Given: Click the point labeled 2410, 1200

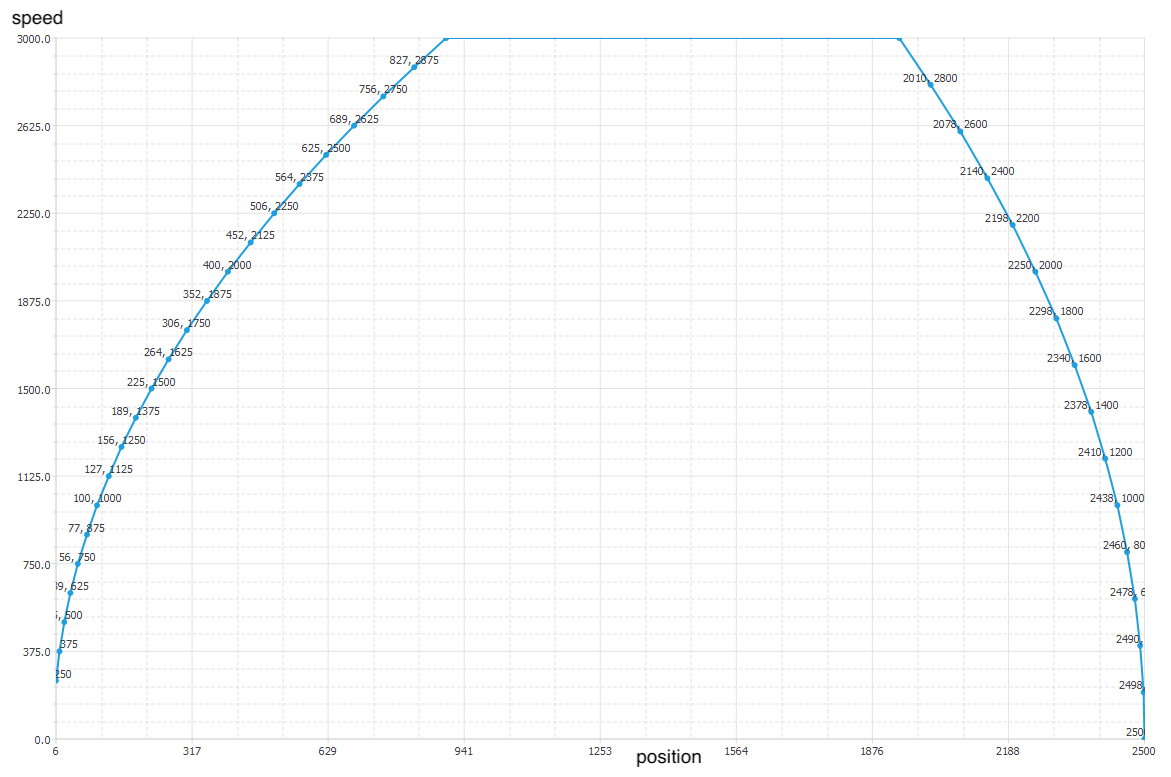Looking at the screenshot, I should coord(1105,458).
